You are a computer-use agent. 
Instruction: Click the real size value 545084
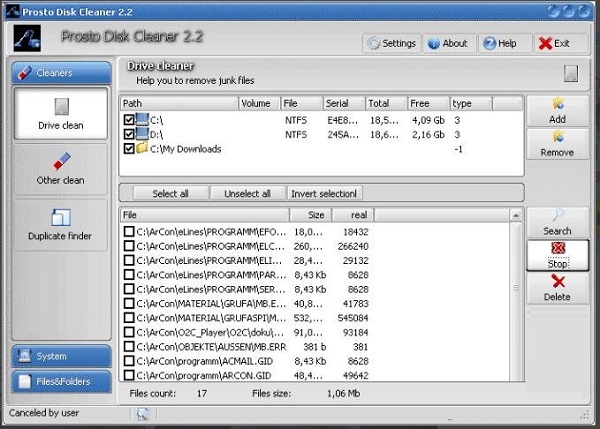coord(353,318)
